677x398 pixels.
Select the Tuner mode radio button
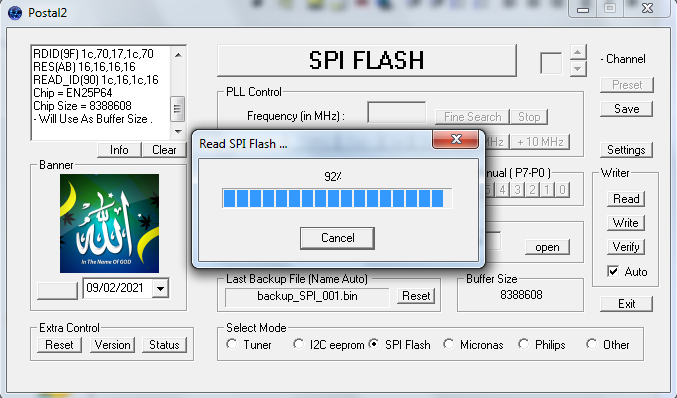click(x=232, y=344)
